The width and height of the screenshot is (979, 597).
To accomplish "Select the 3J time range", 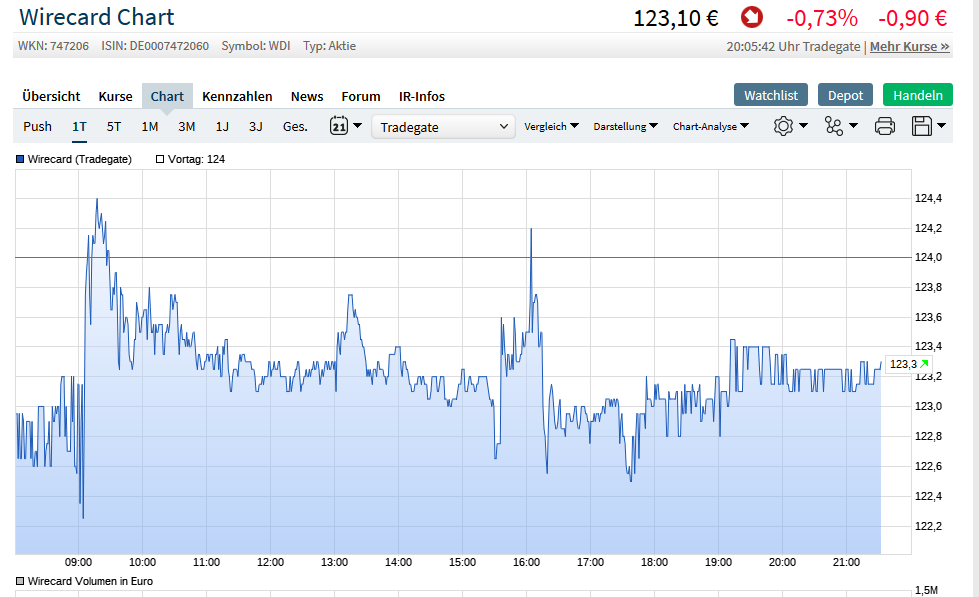I will pyautogui.click(x=255, y=126).
